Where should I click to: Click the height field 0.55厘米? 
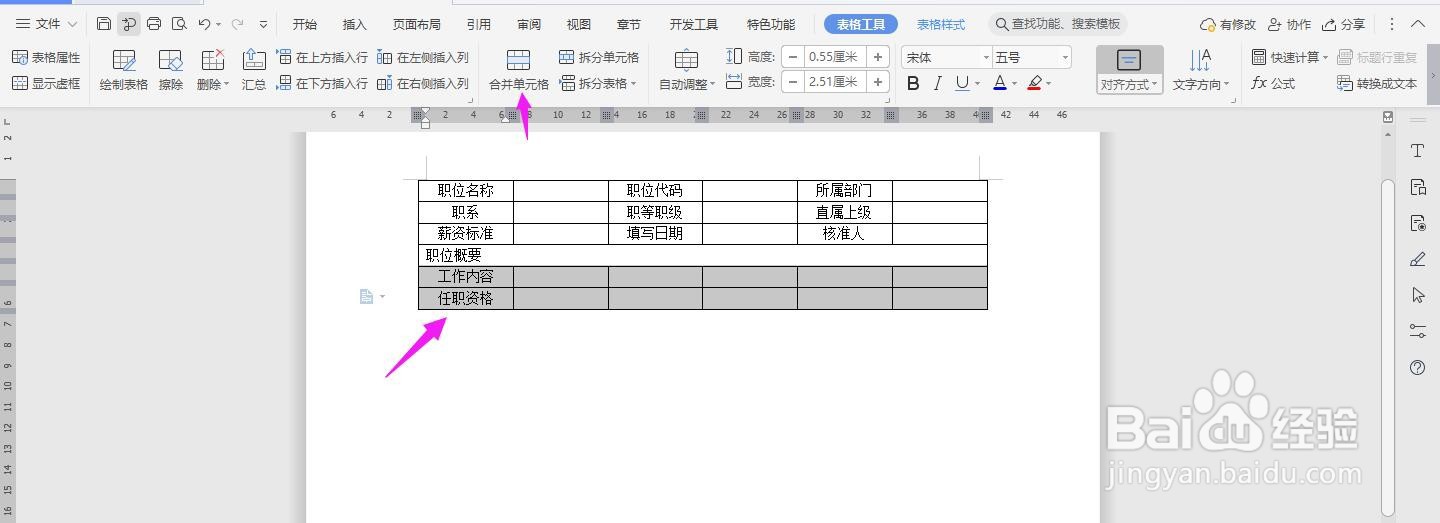pyautogui.click(x=836, y=58)
